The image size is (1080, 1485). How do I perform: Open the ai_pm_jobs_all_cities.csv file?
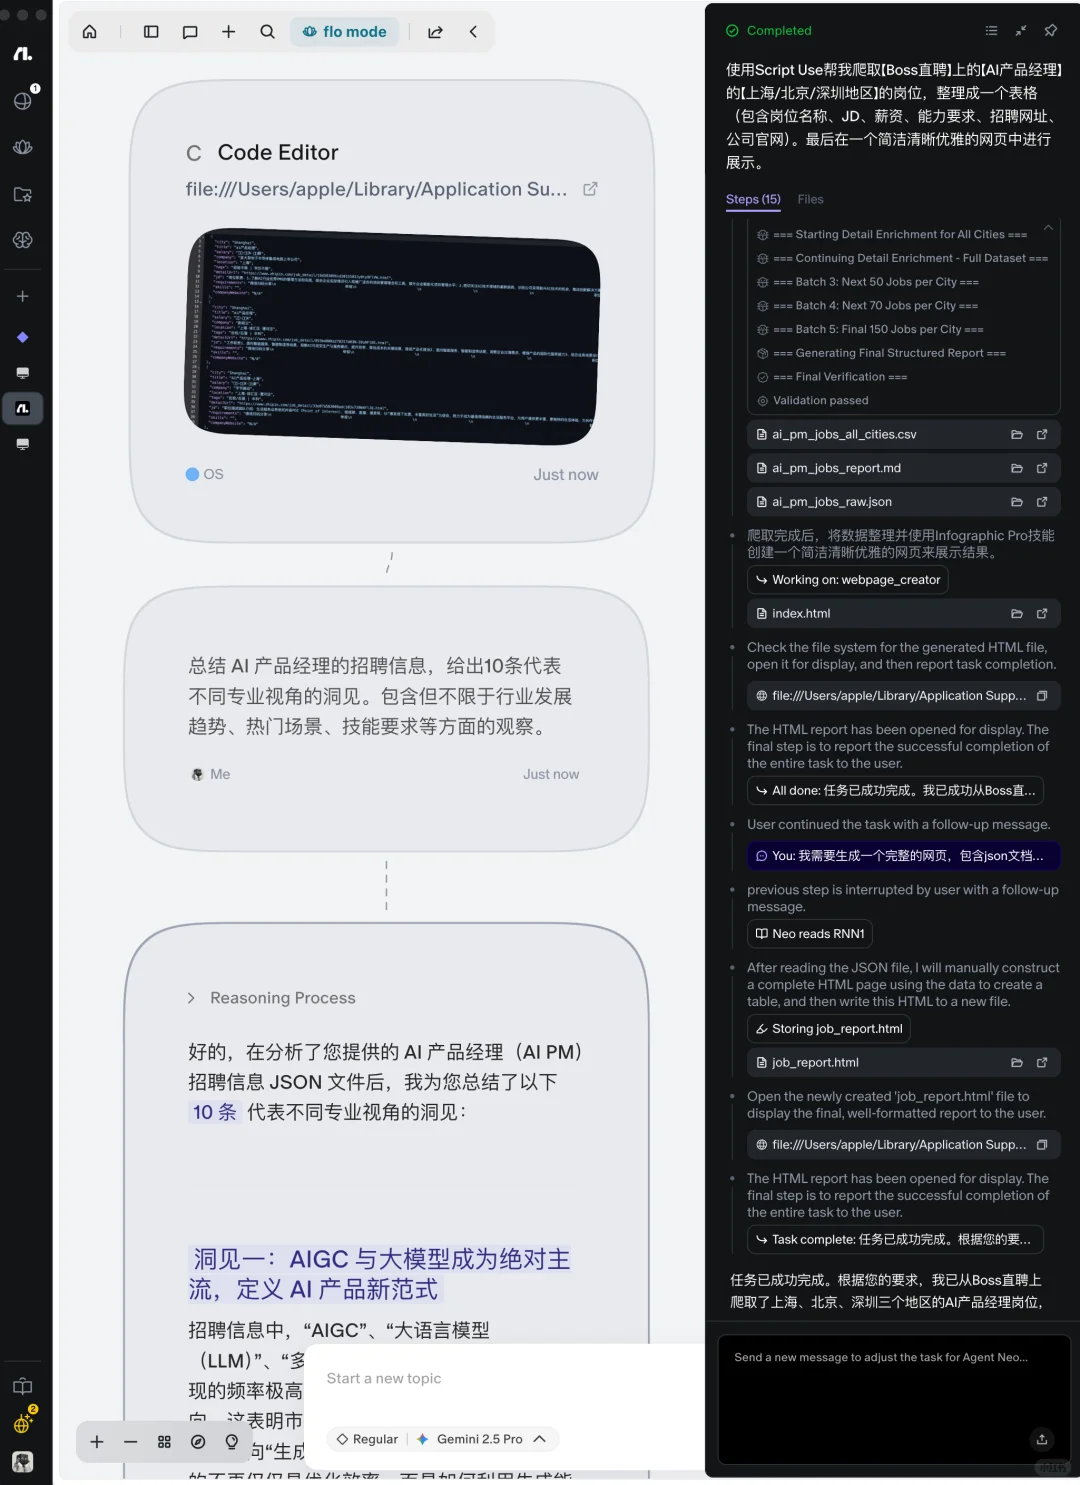pyautogui.click(x=904, y=434)
